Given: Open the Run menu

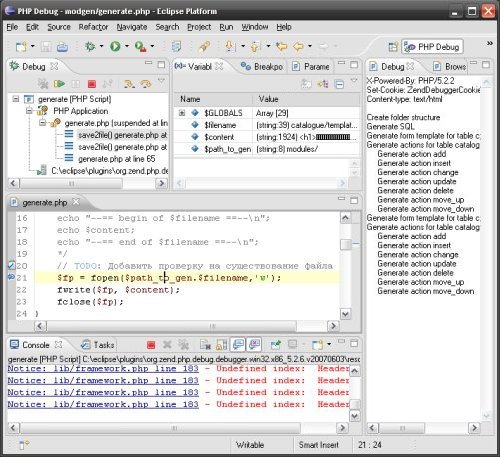Looking at the screenshot, I should (226, 27).
